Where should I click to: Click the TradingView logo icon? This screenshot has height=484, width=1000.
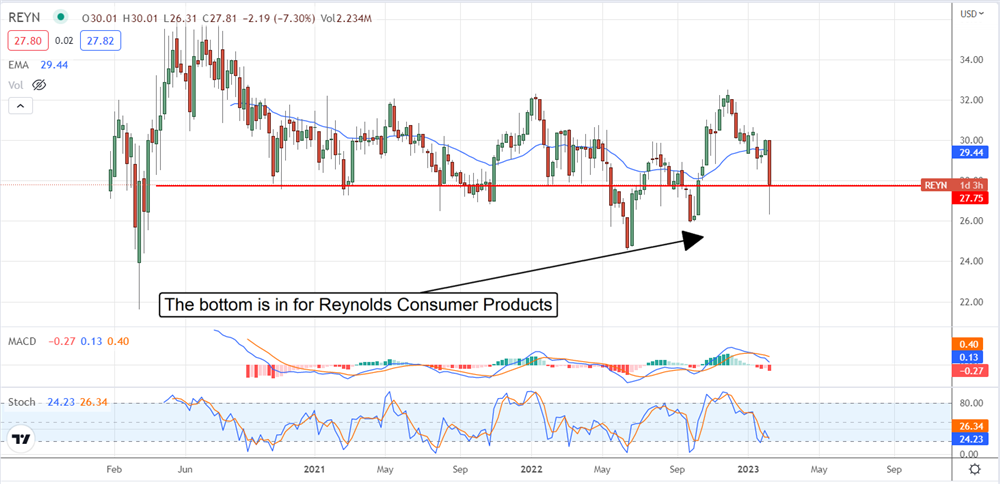pos(20,438)
